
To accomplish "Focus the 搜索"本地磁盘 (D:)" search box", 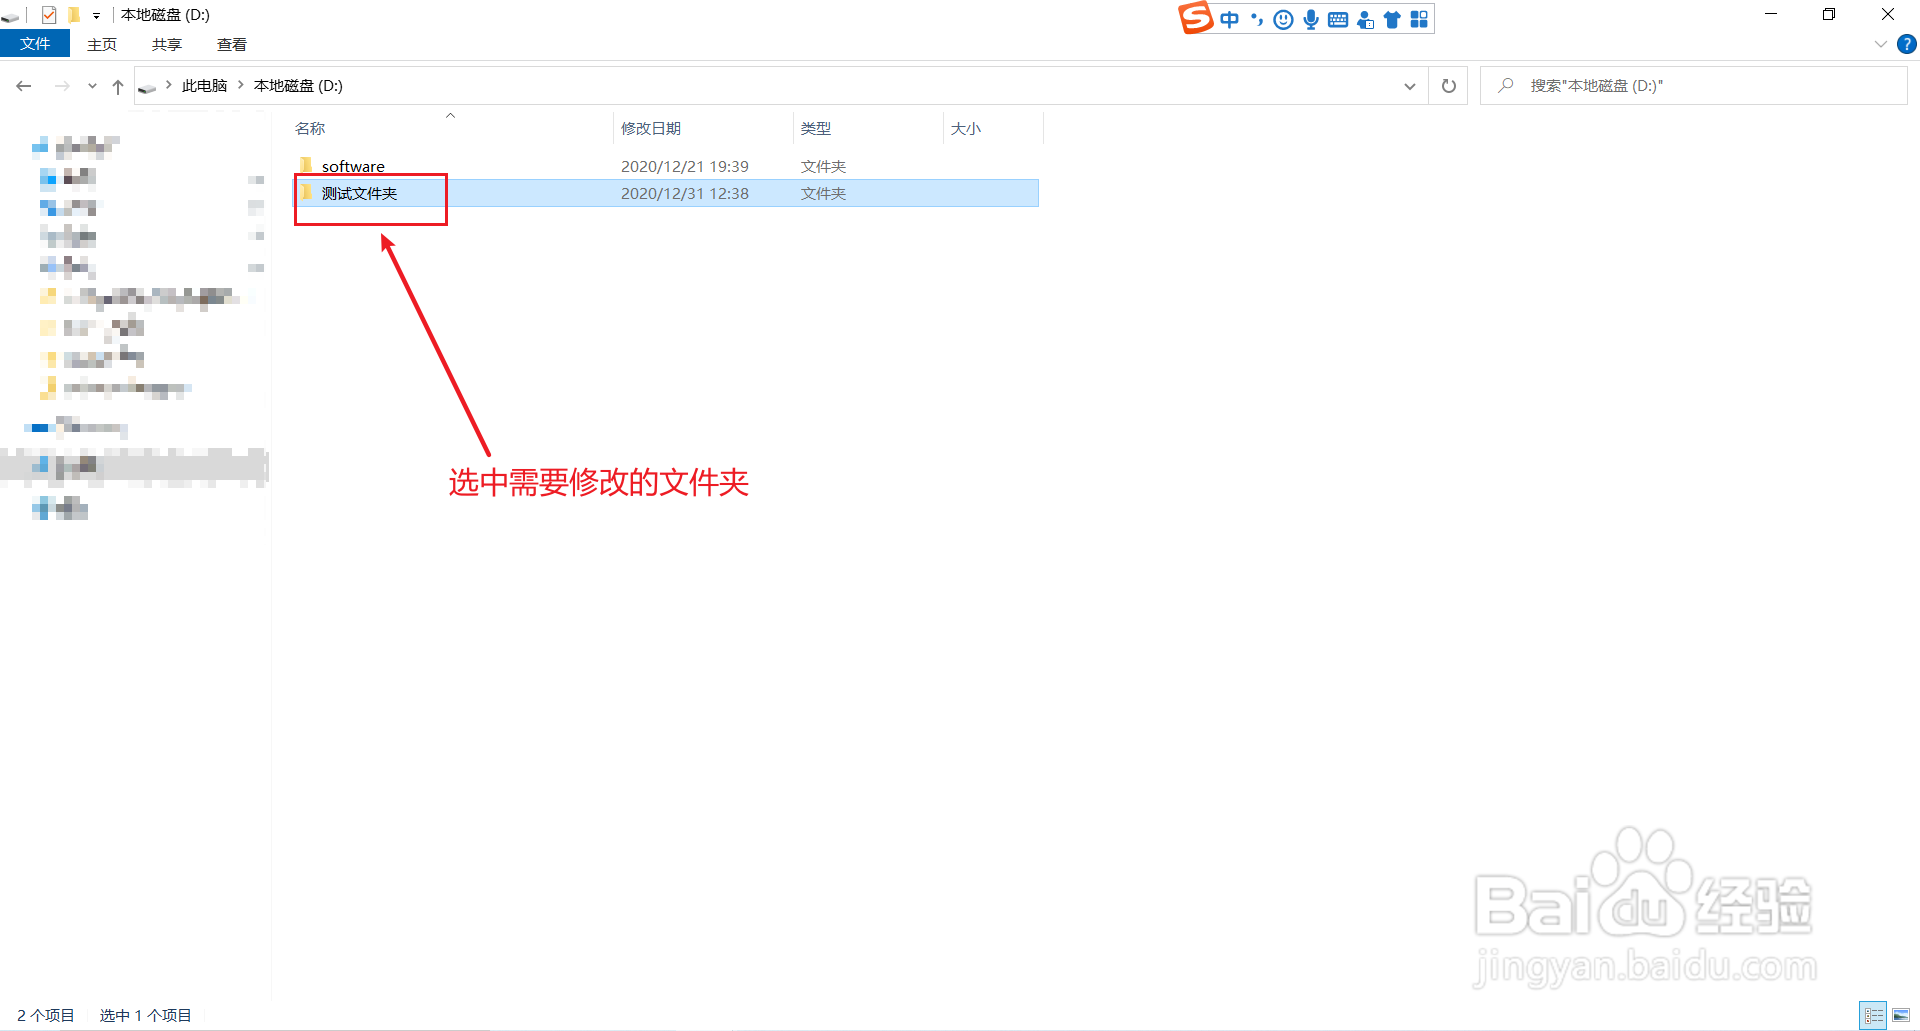I will (x=1694, y=86).
